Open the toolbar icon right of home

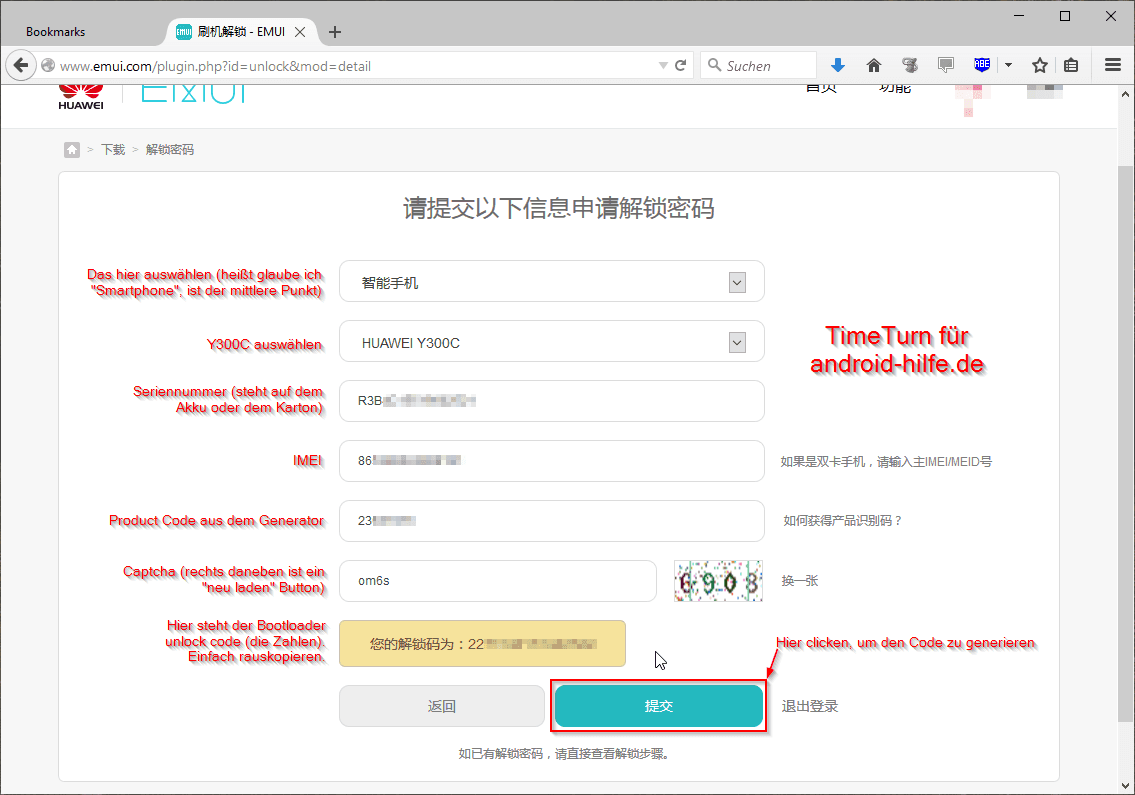pyautogui.click(x=910, y=65)
